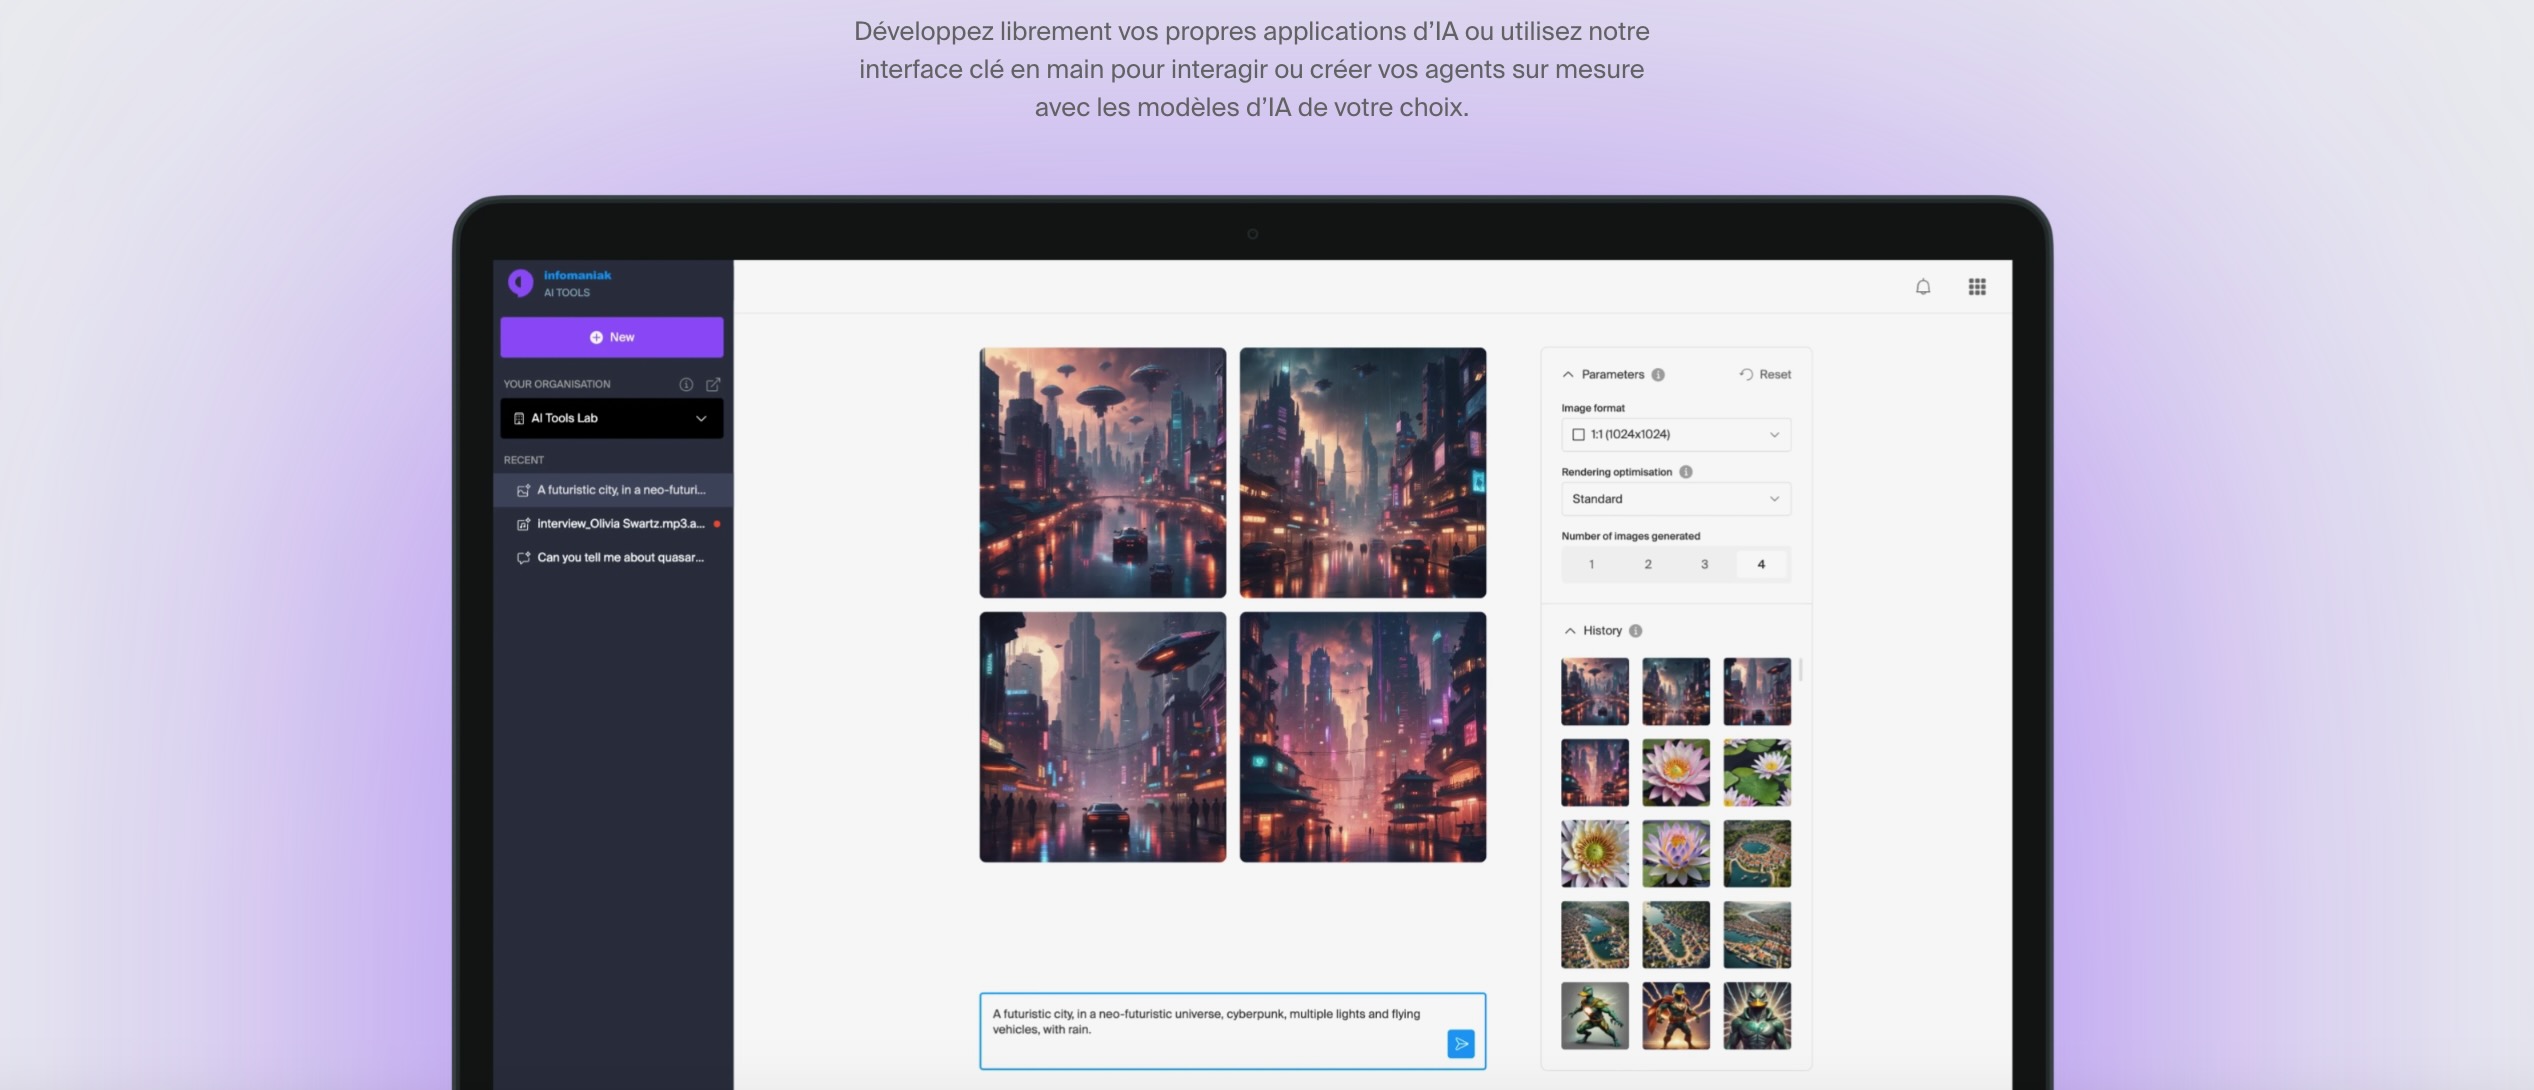Select 1 image generated option
This screenshot has width=2534, height=1090.
click(x=1591, y=565)
